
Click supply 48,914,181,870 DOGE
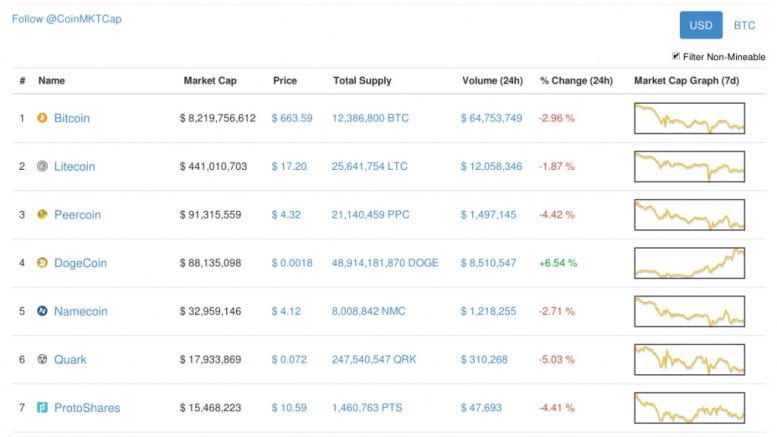385,263
